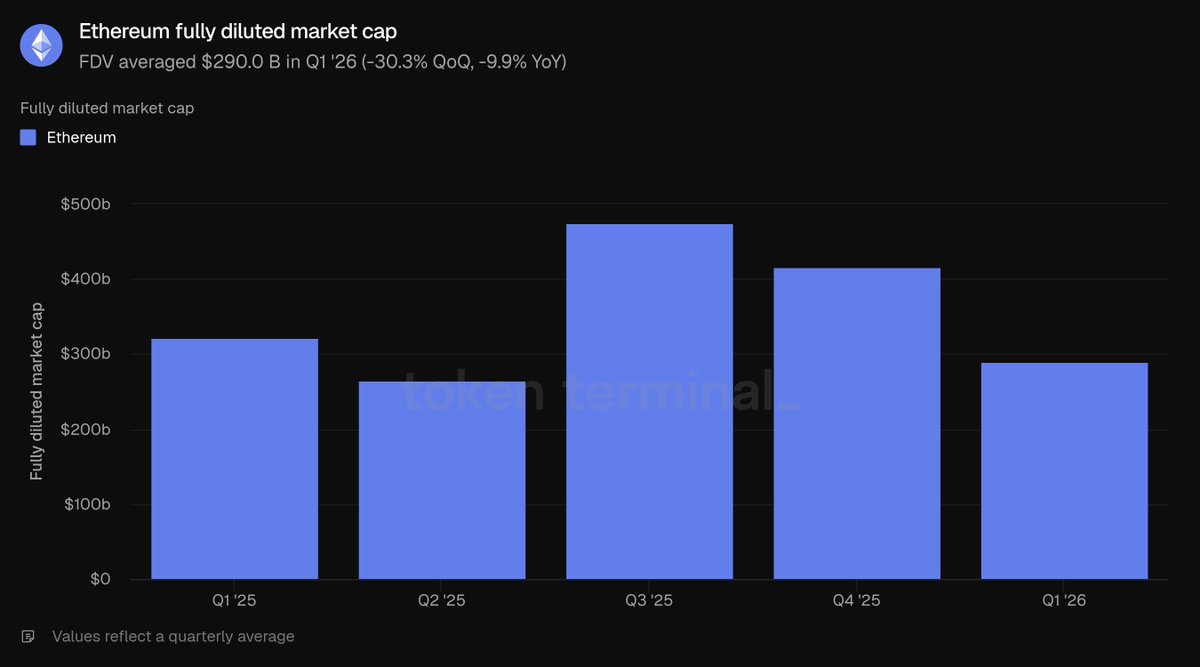
Task: Click the note icon beside quarterly average text
Action: click(x=28, y=636)
